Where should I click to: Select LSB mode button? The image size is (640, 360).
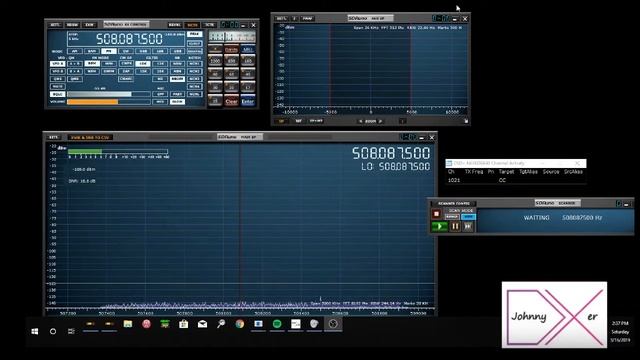[160, 51]
